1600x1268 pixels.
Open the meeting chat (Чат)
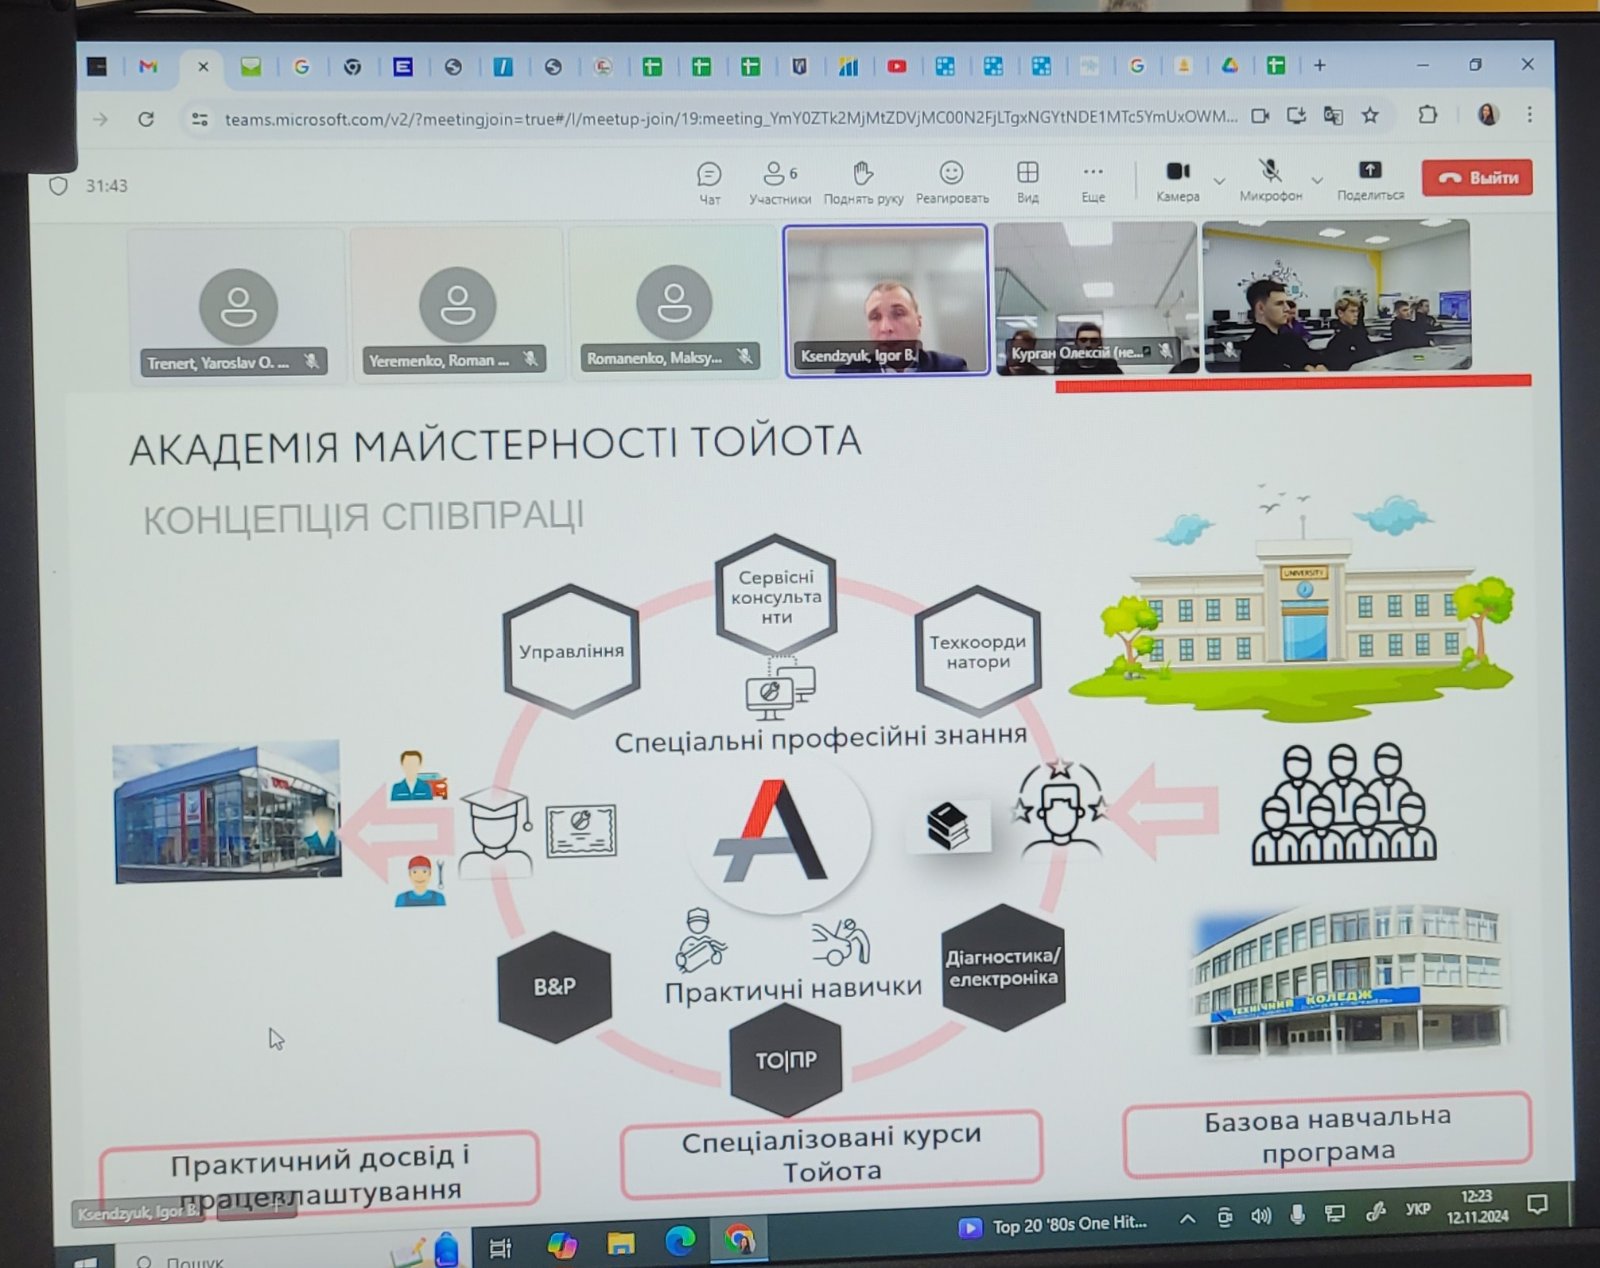(x=709, y=182)
